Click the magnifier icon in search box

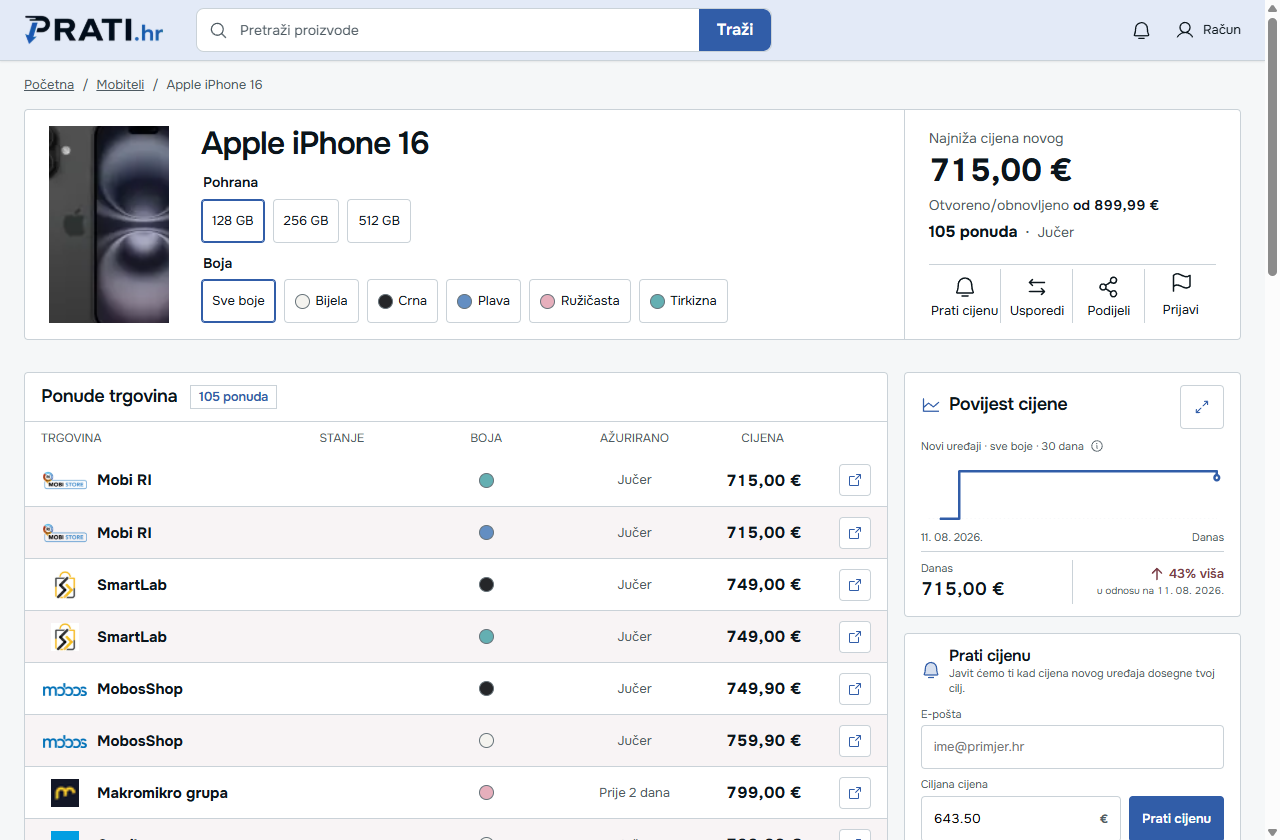coord(218,30)
